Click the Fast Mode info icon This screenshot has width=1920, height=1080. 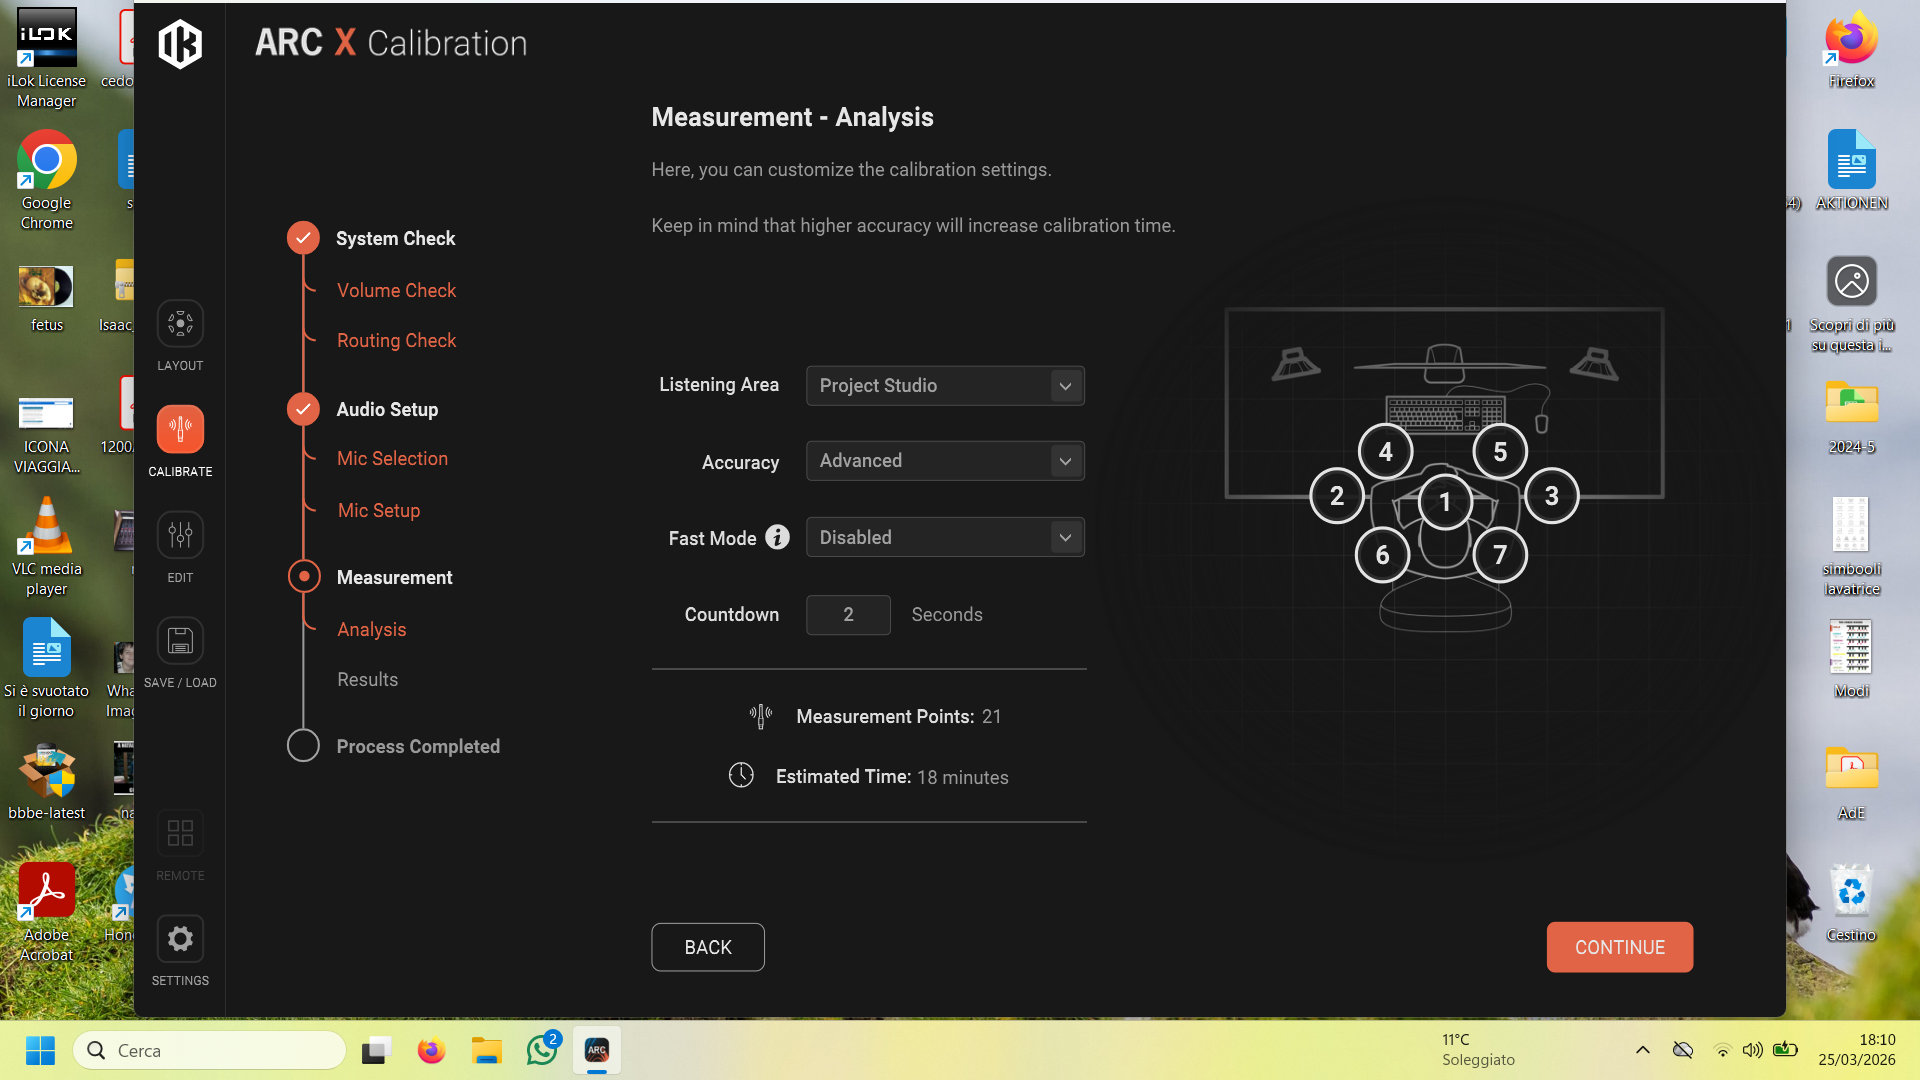coord(777,538)
